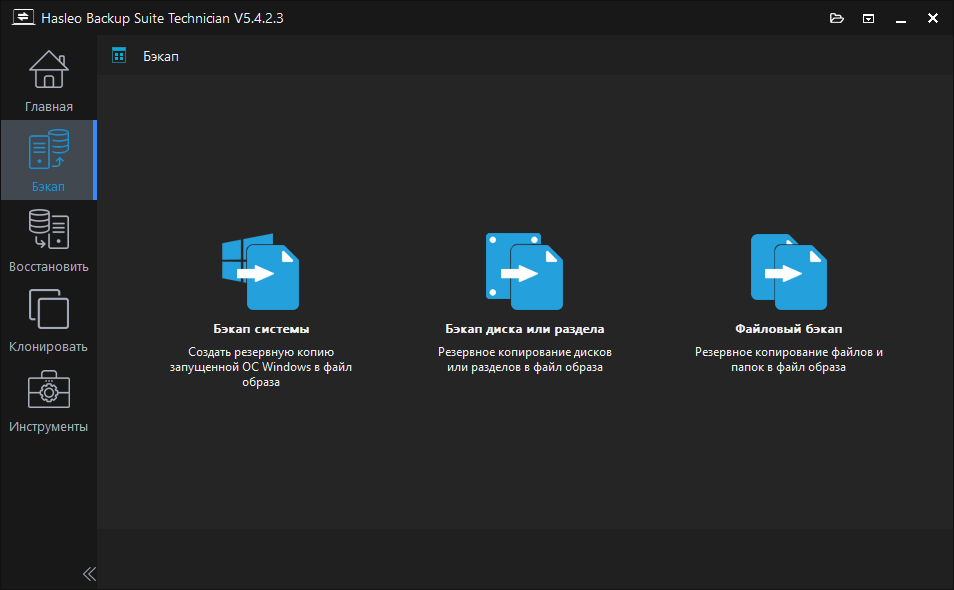Collapse the sidebar with double chevron
This screenshot has width=954, height=590.
[x=89, y=574]
